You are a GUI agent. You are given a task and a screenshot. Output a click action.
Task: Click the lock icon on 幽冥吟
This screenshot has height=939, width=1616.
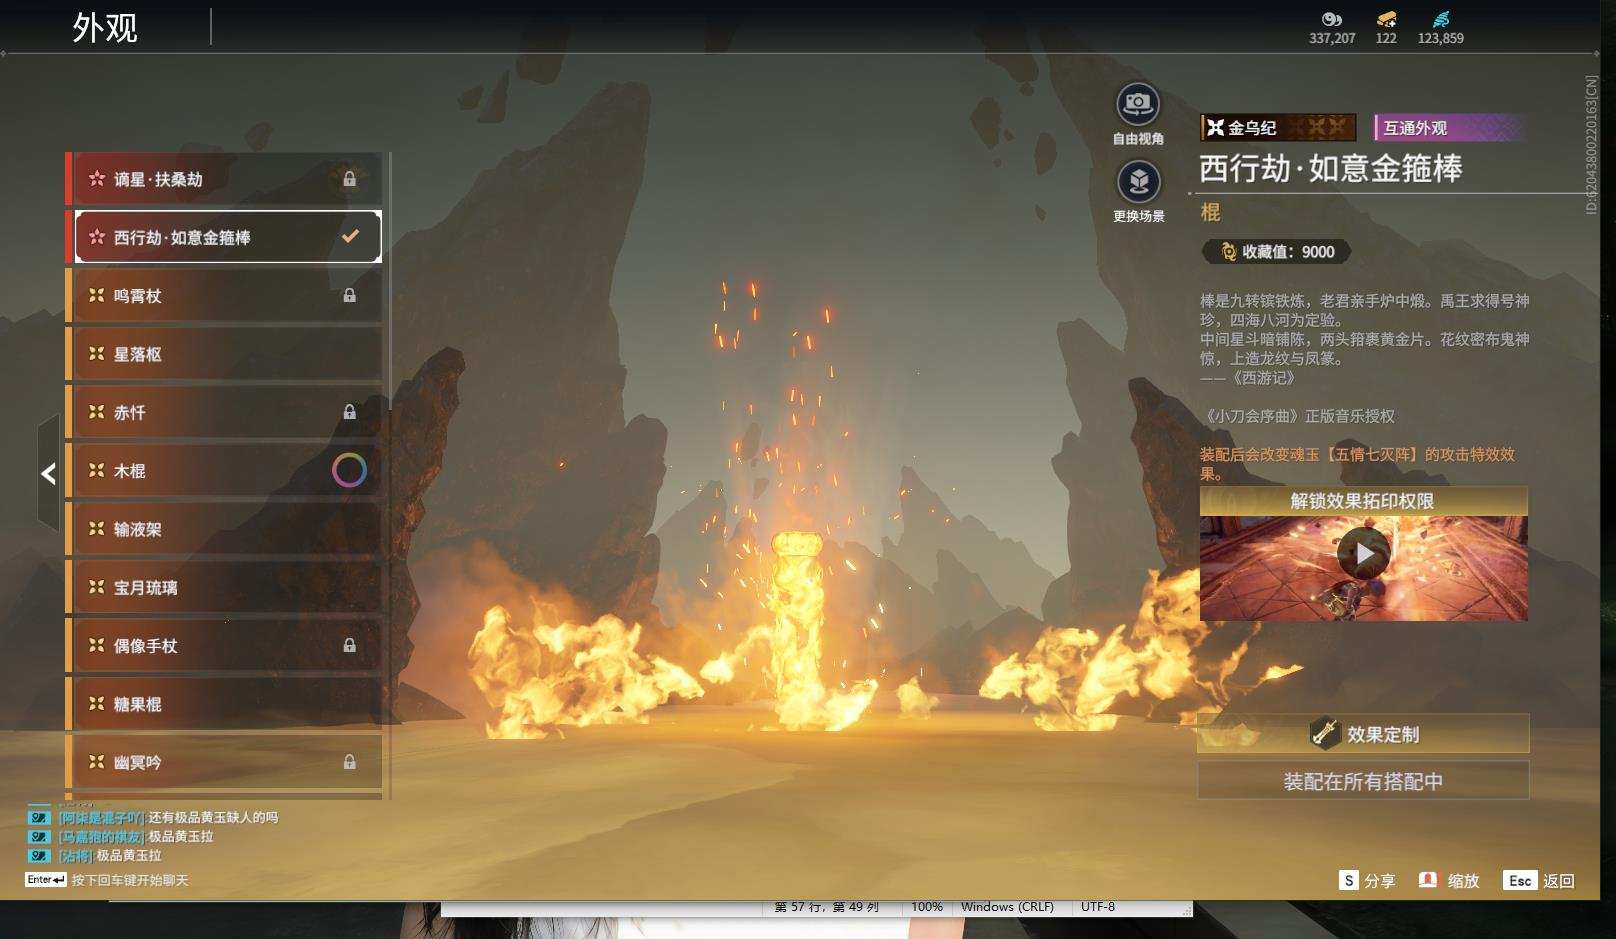click(x=350, y=762)
